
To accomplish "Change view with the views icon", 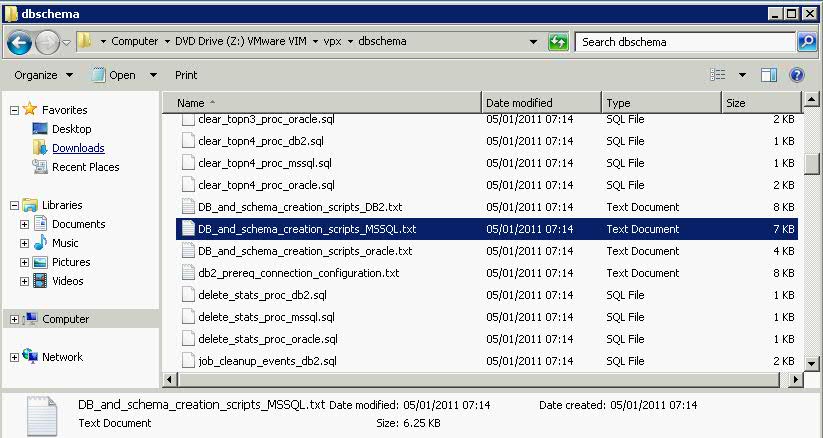I will [x=718, y=75].
